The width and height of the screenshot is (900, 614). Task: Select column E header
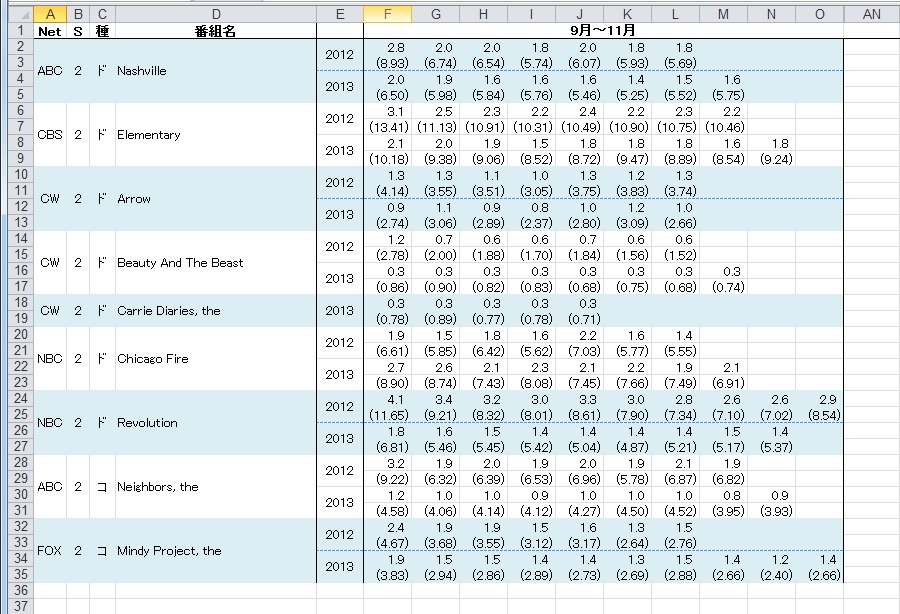click(340, 14)
